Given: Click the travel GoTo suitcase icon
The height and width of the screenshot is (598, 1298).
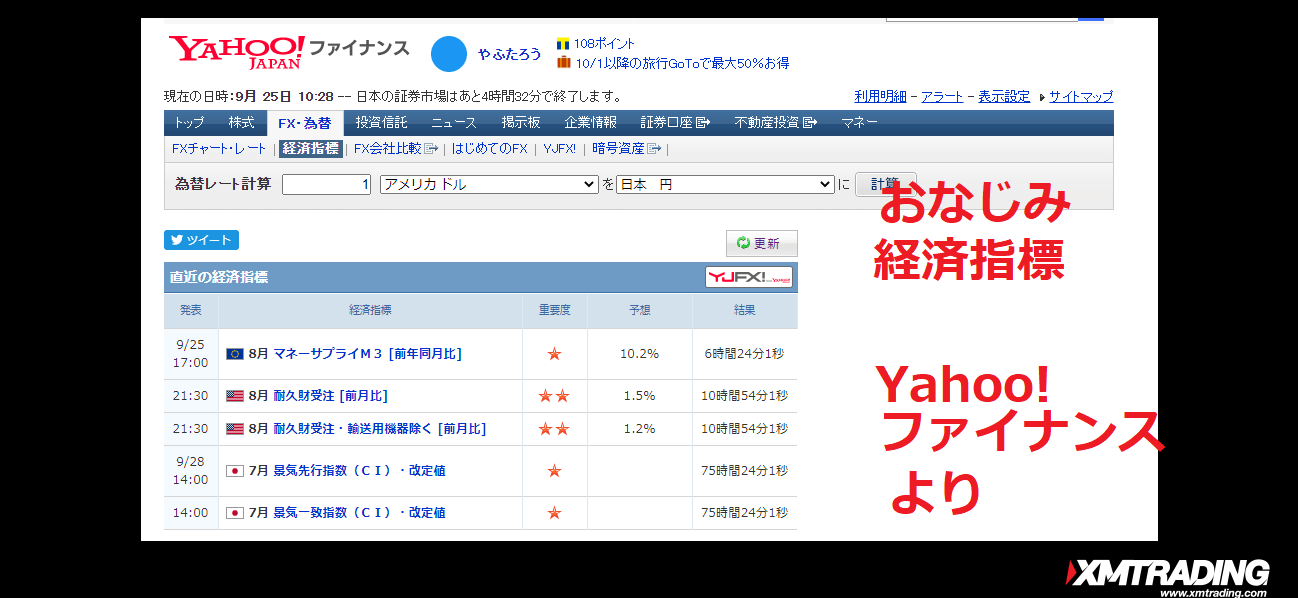Looking at the screenshot, I should click(563, 63).
